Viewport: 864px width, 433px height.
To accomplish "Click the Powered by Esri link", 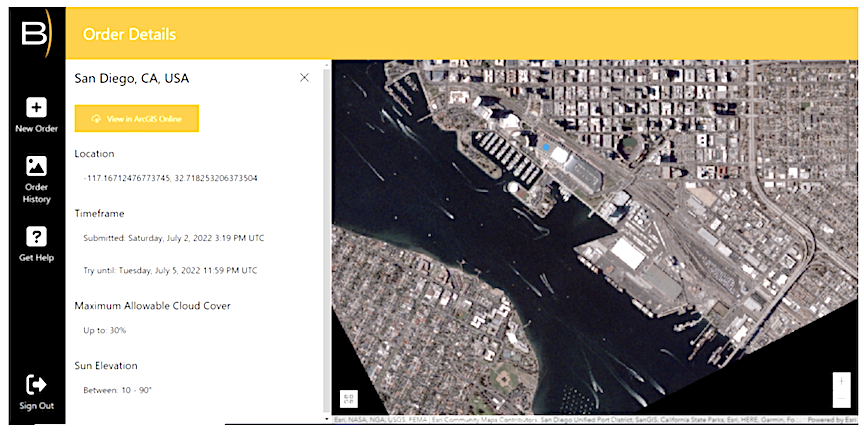I will tap(833, 420).
